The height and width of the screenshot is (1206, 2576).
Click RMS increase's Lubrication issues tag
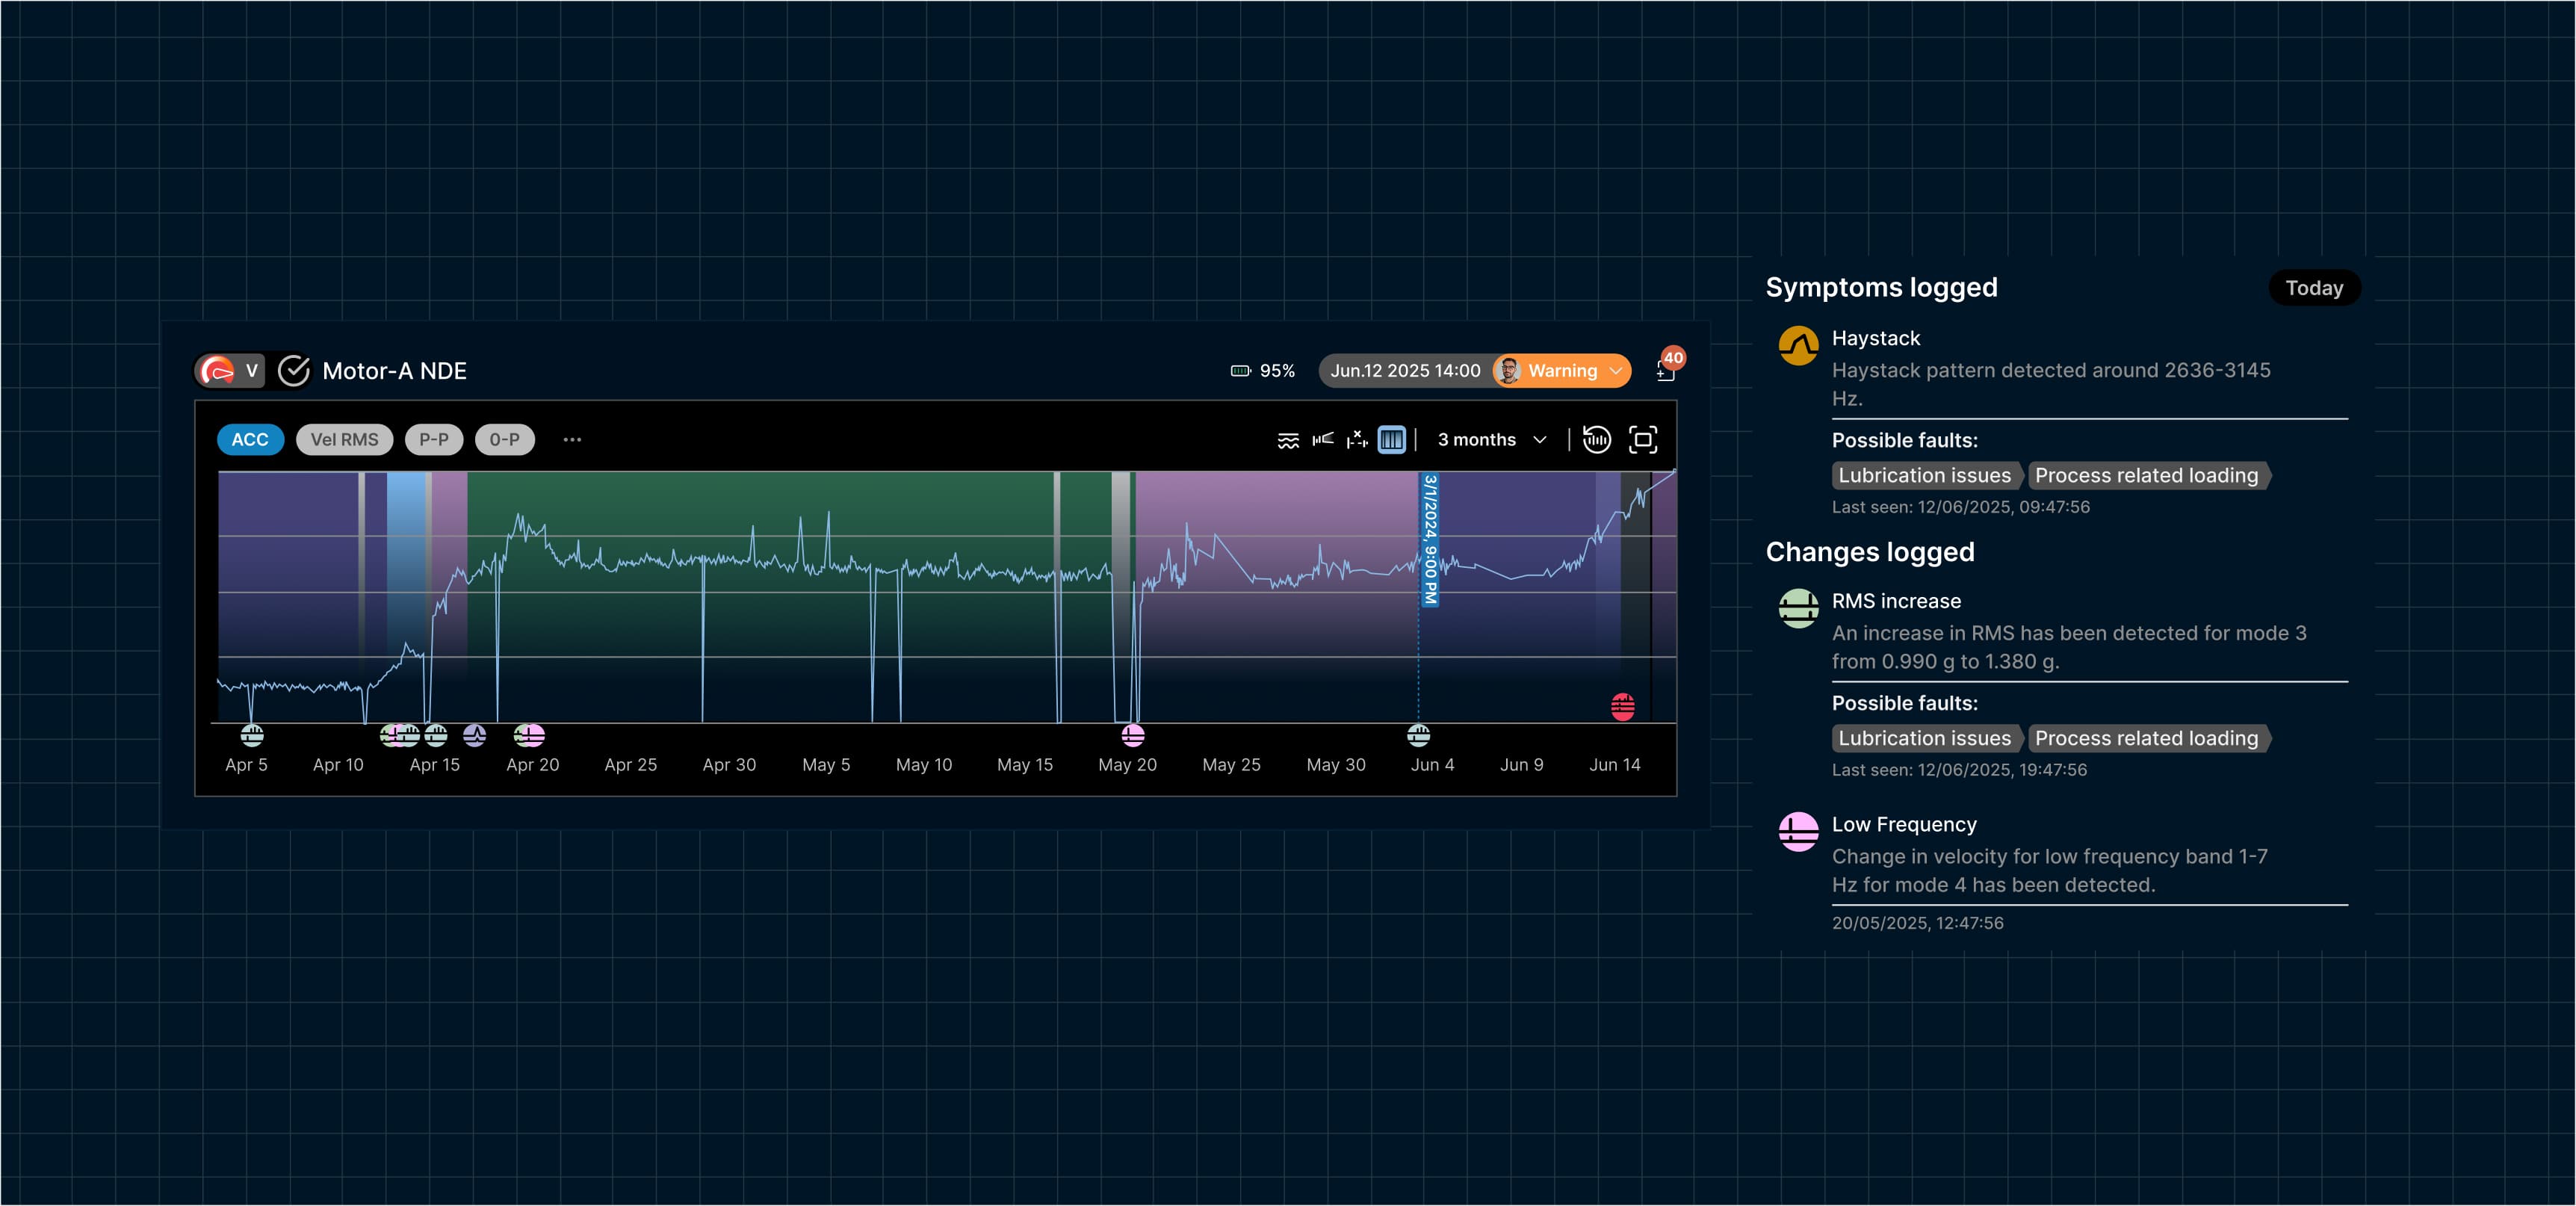click(x=1925, y=739)
